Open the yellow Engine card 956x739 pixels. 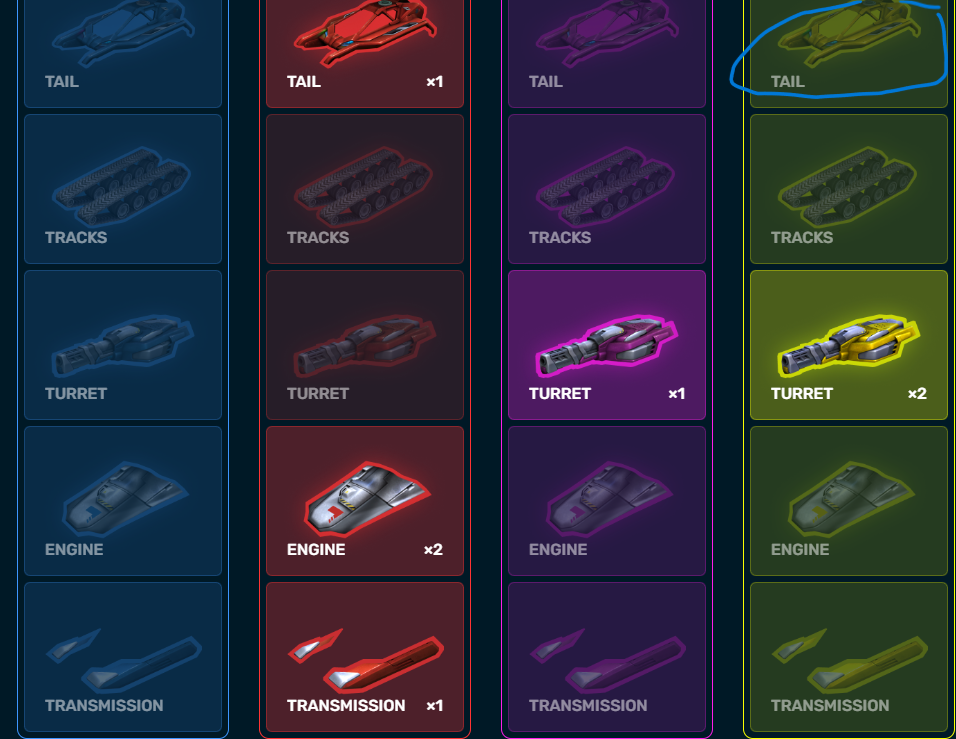(x=849, y=501)
